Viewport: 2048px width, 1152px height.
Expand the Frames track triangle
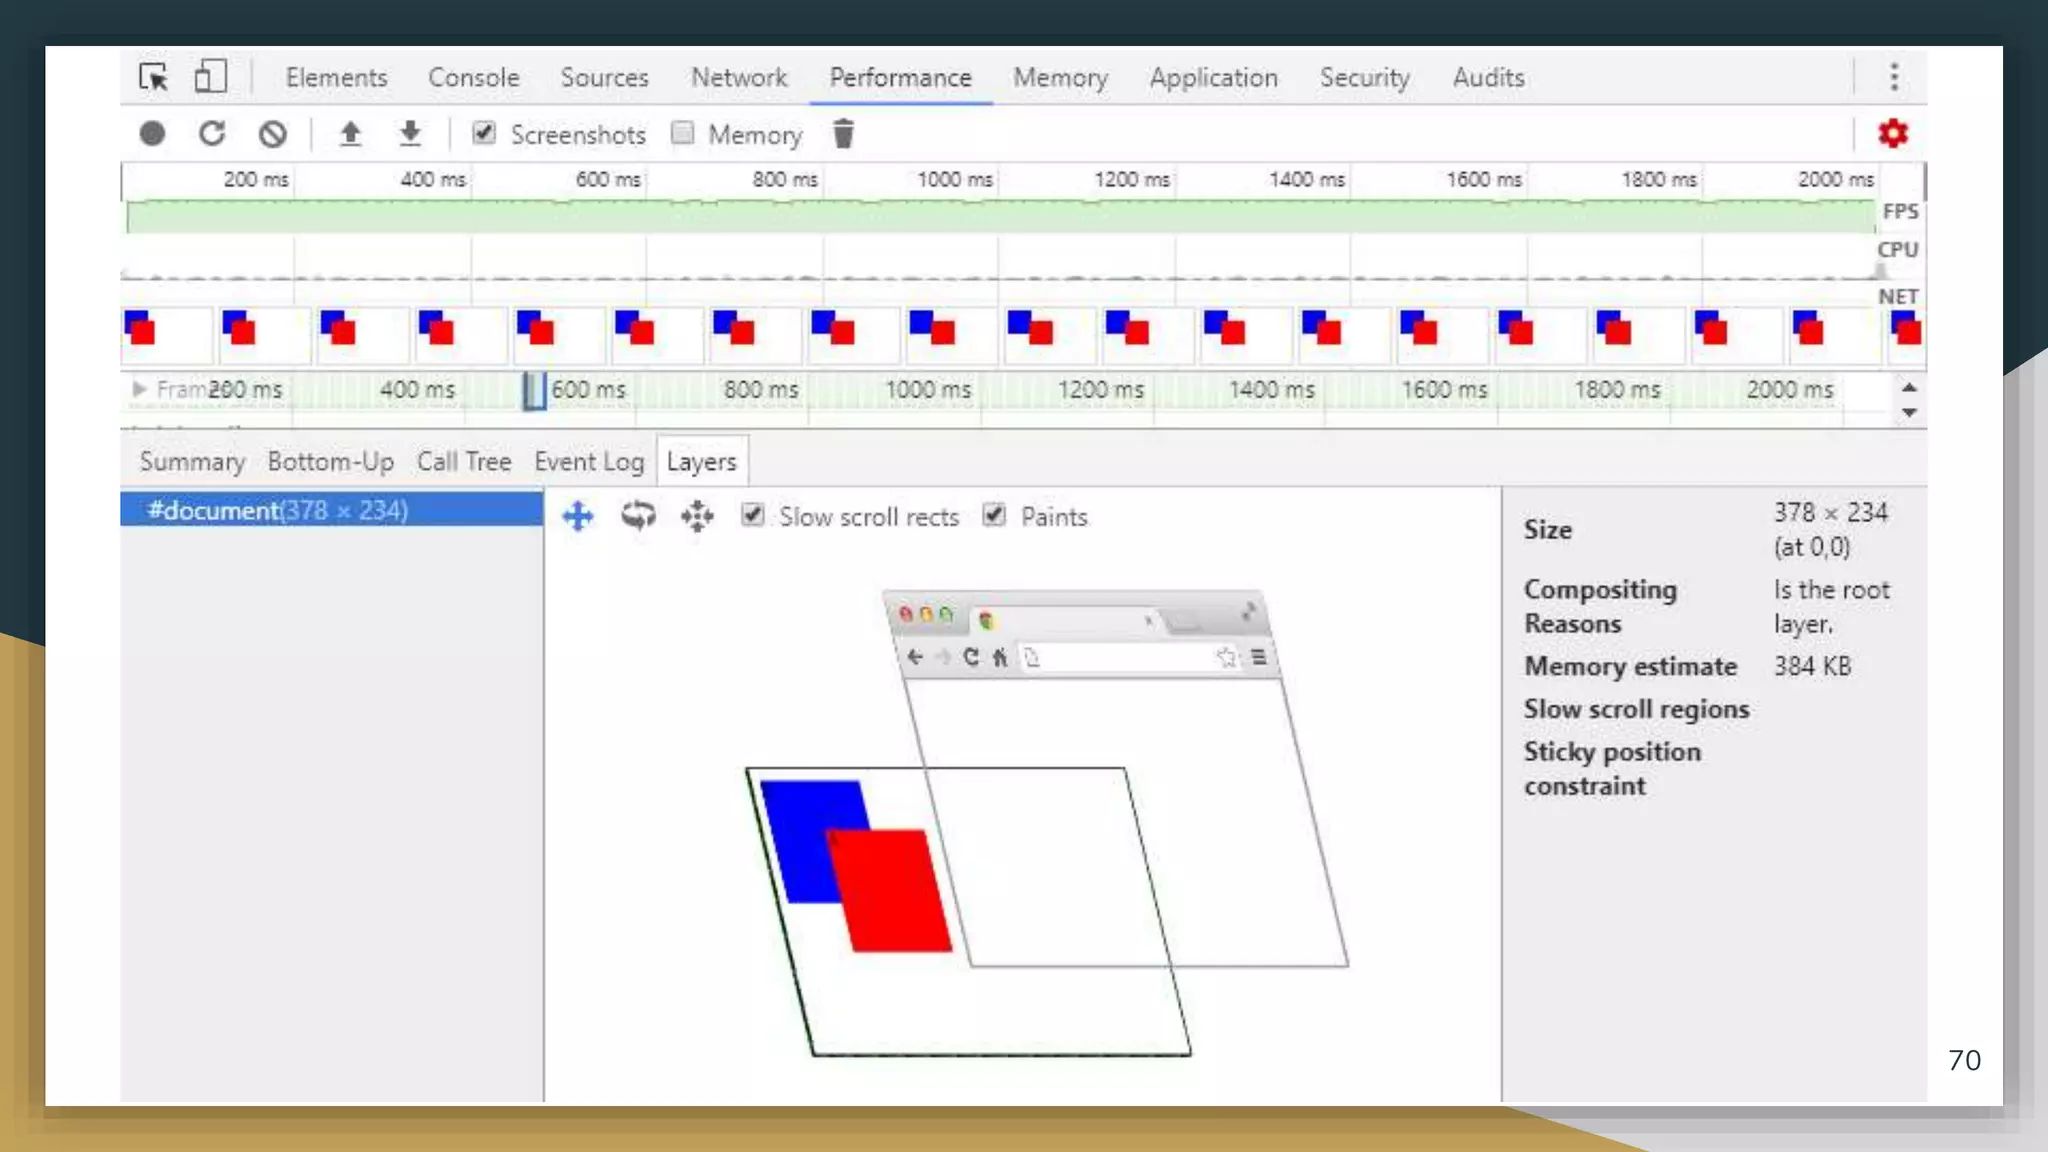click(139, 389)
